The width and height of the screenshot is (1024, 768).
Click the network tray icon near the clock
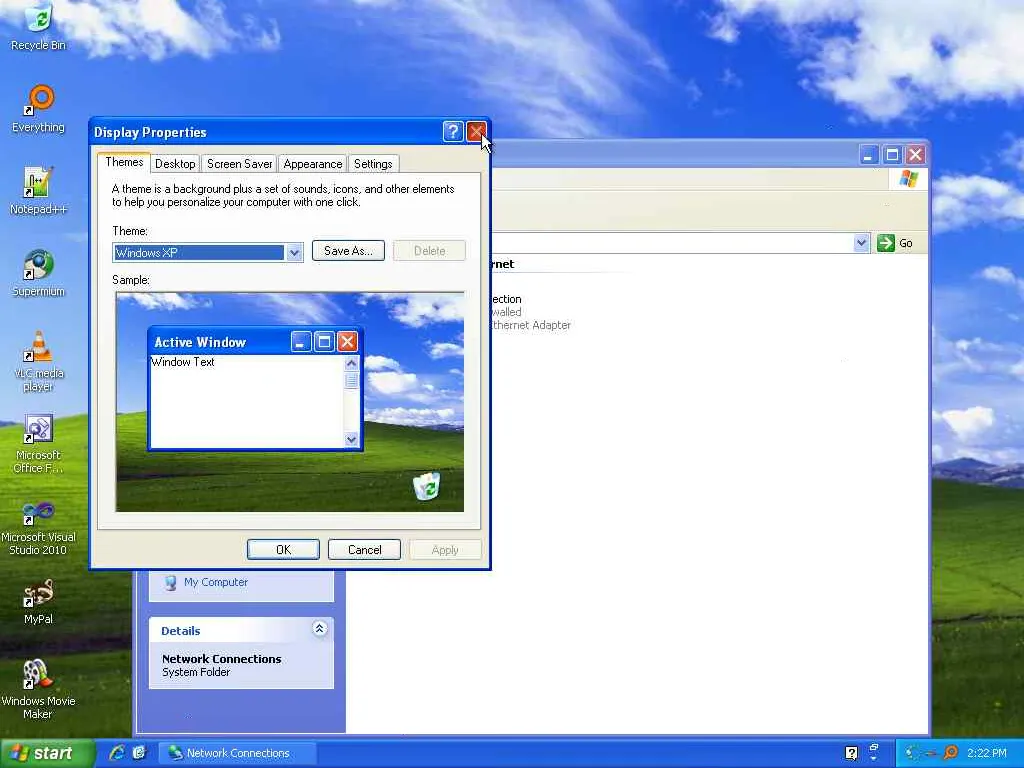coord(914,753)
